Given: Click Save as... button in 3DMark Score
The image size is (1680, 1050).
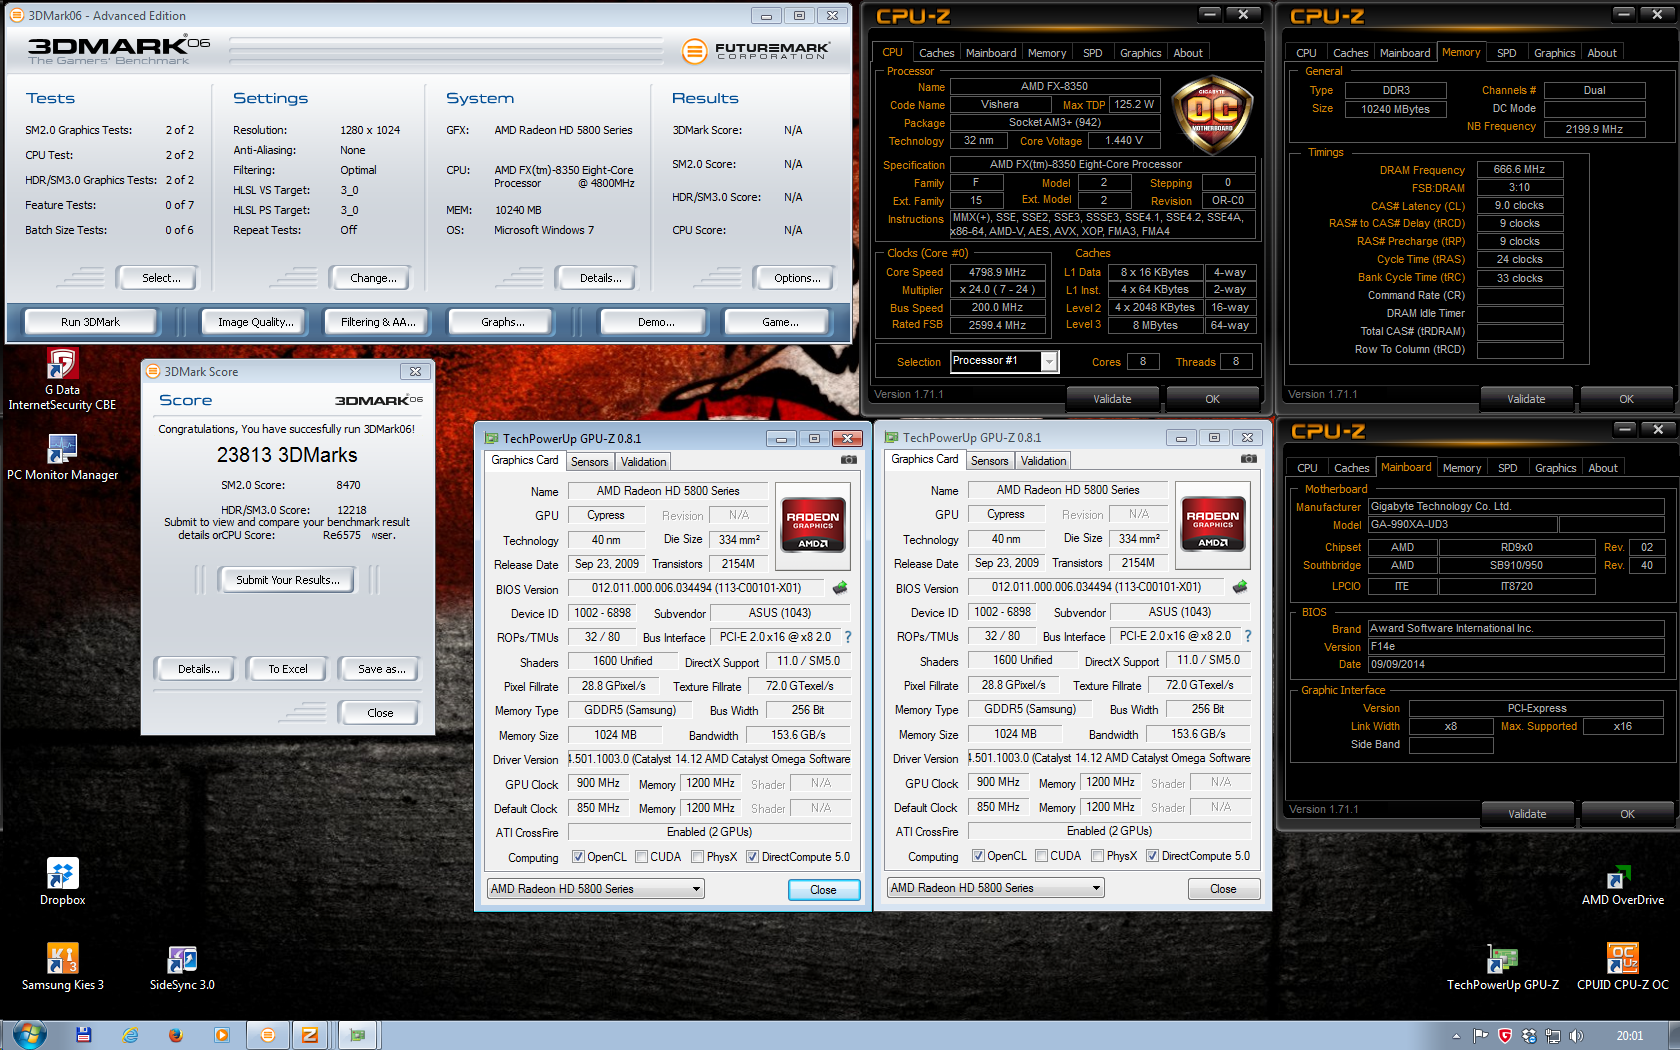Looking at the screenshot, I should click(x=381, y=669).
